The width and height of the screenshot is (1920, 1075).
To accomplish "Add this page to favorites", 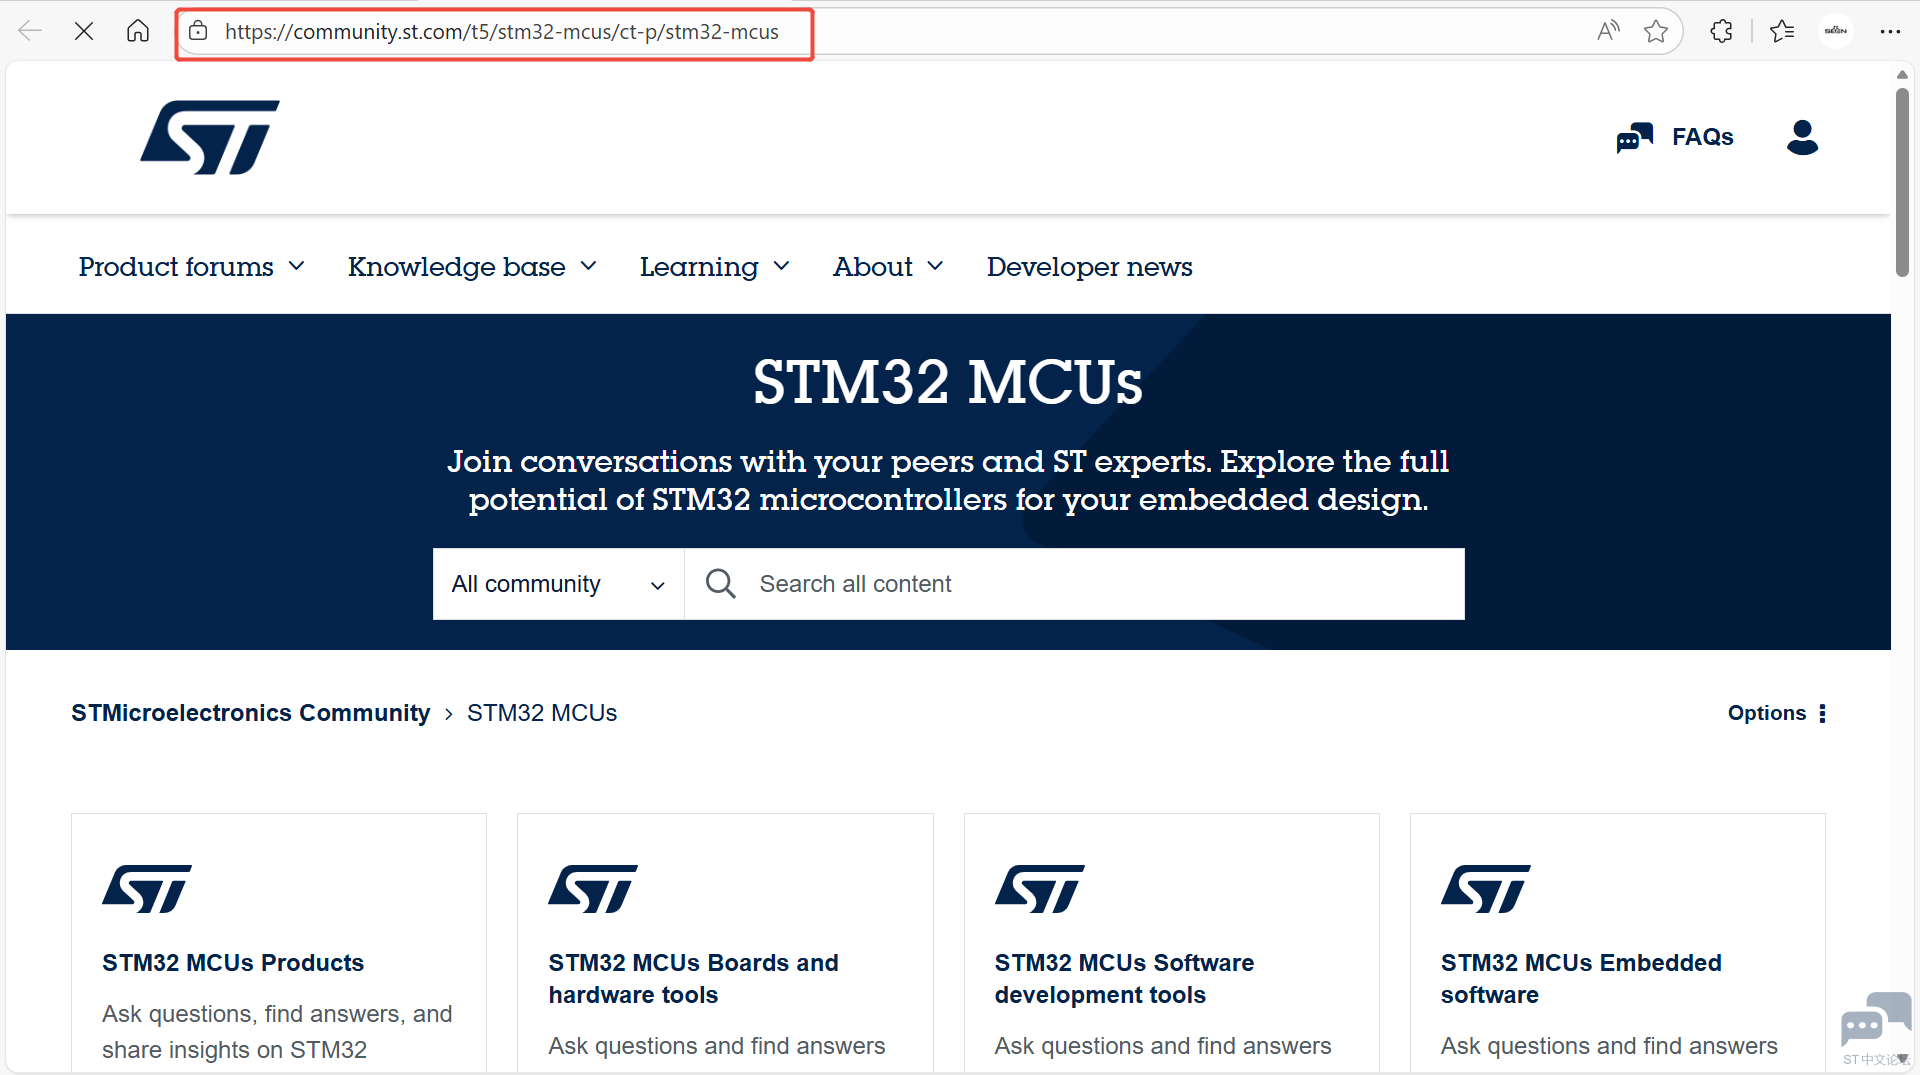I will click(x=1656, y=31).
